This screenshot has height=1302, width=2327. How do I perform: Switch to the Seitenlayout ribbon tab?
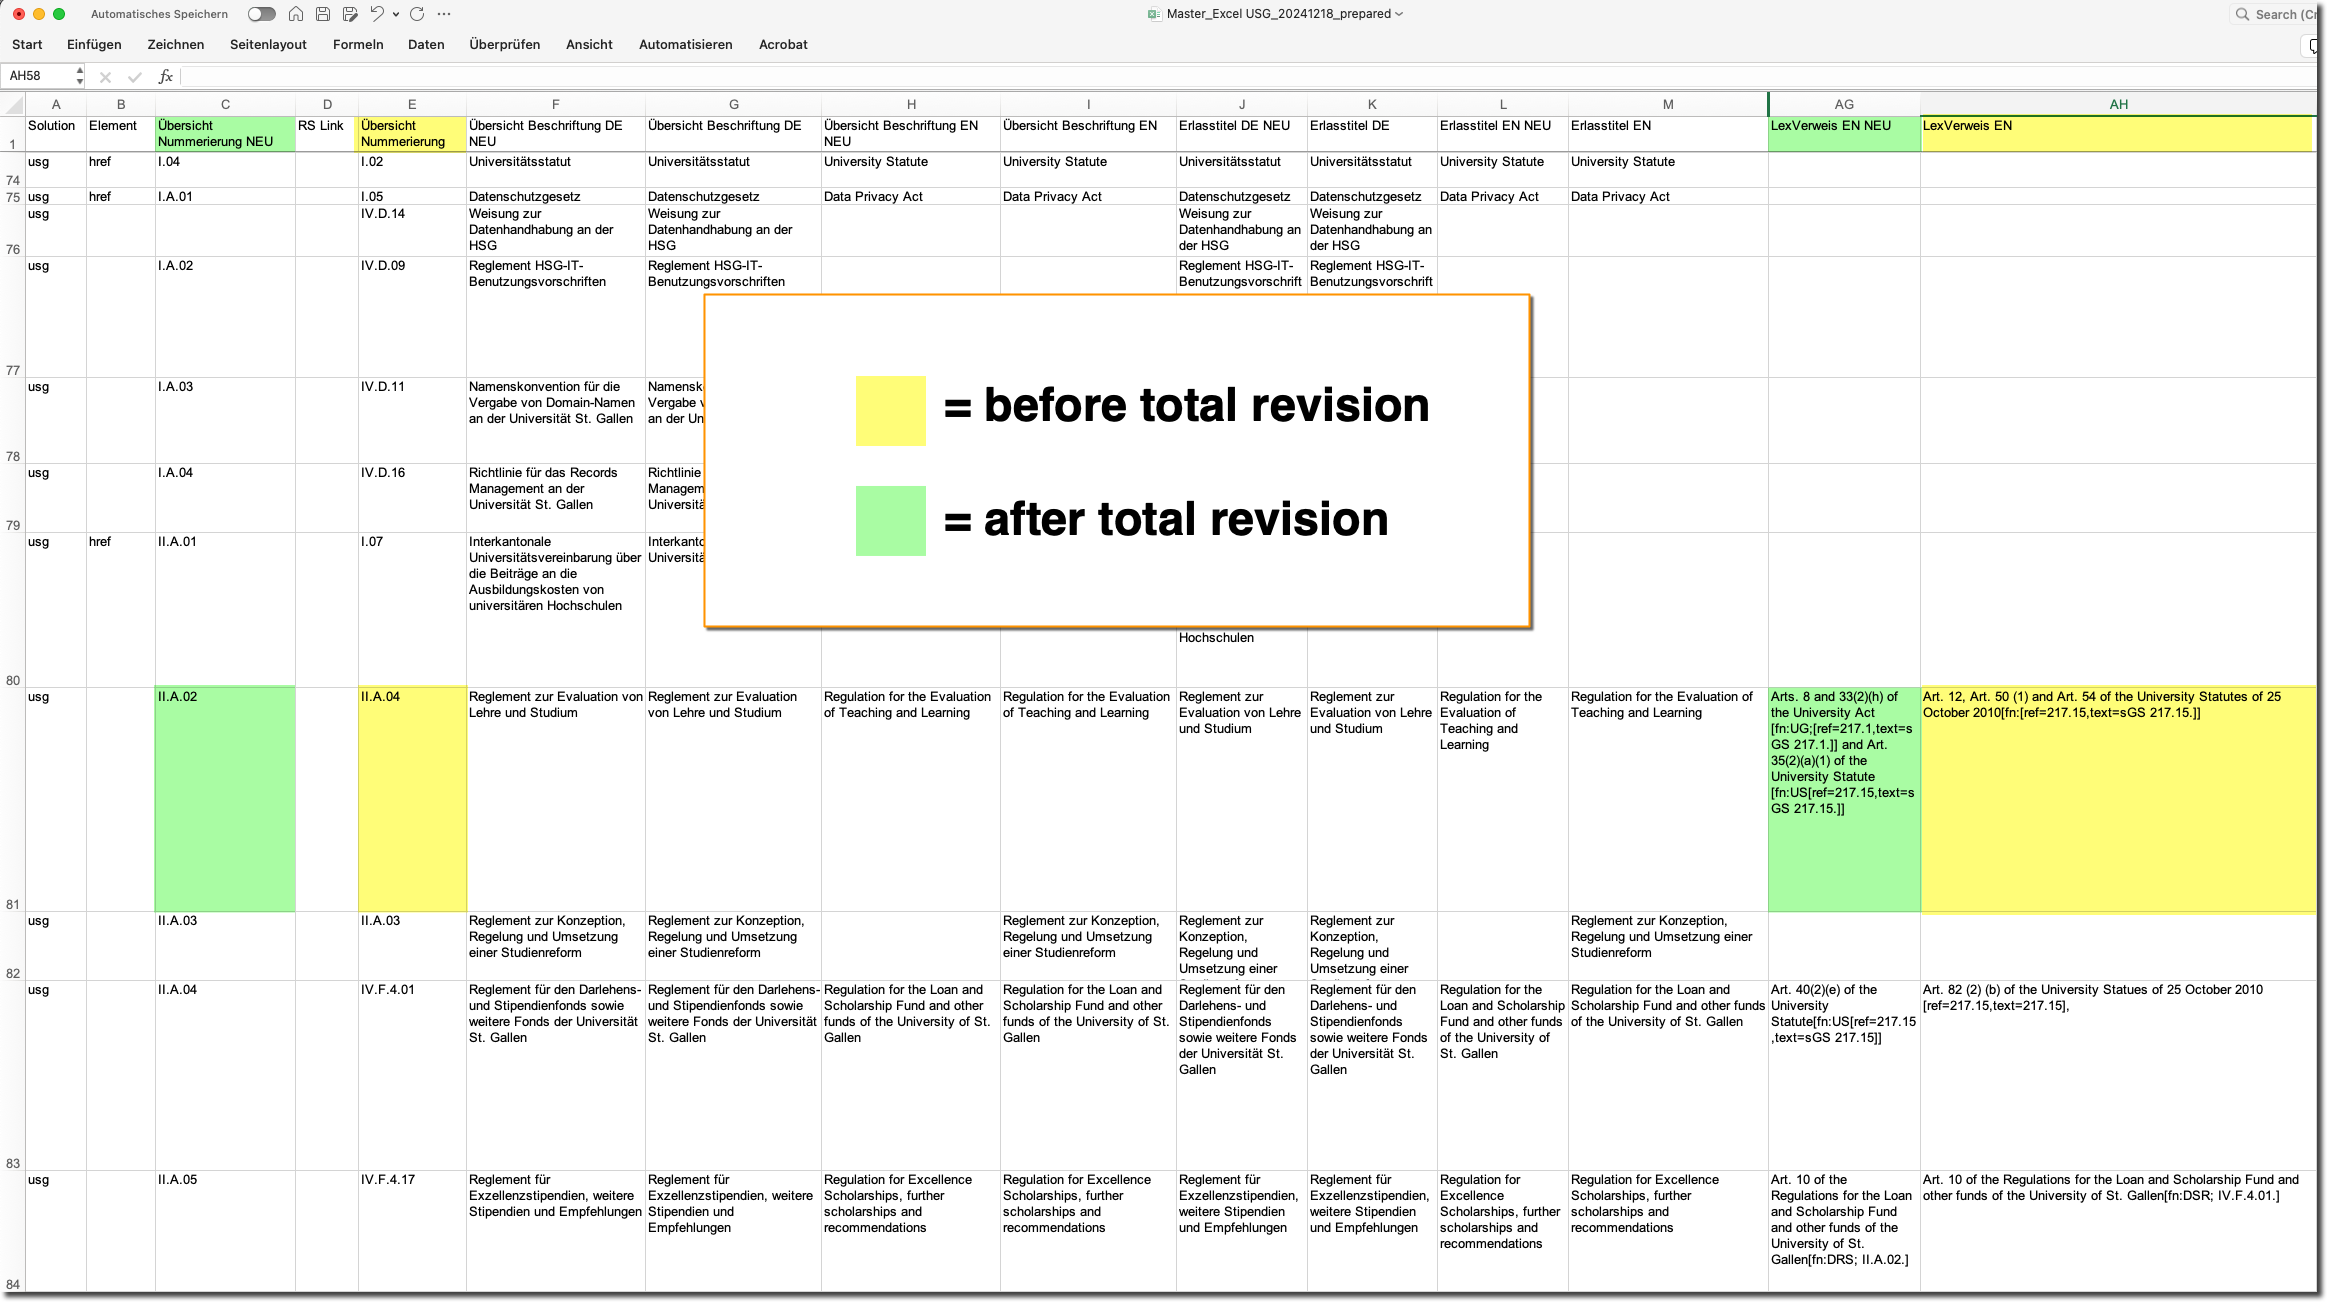click(268, 45)
